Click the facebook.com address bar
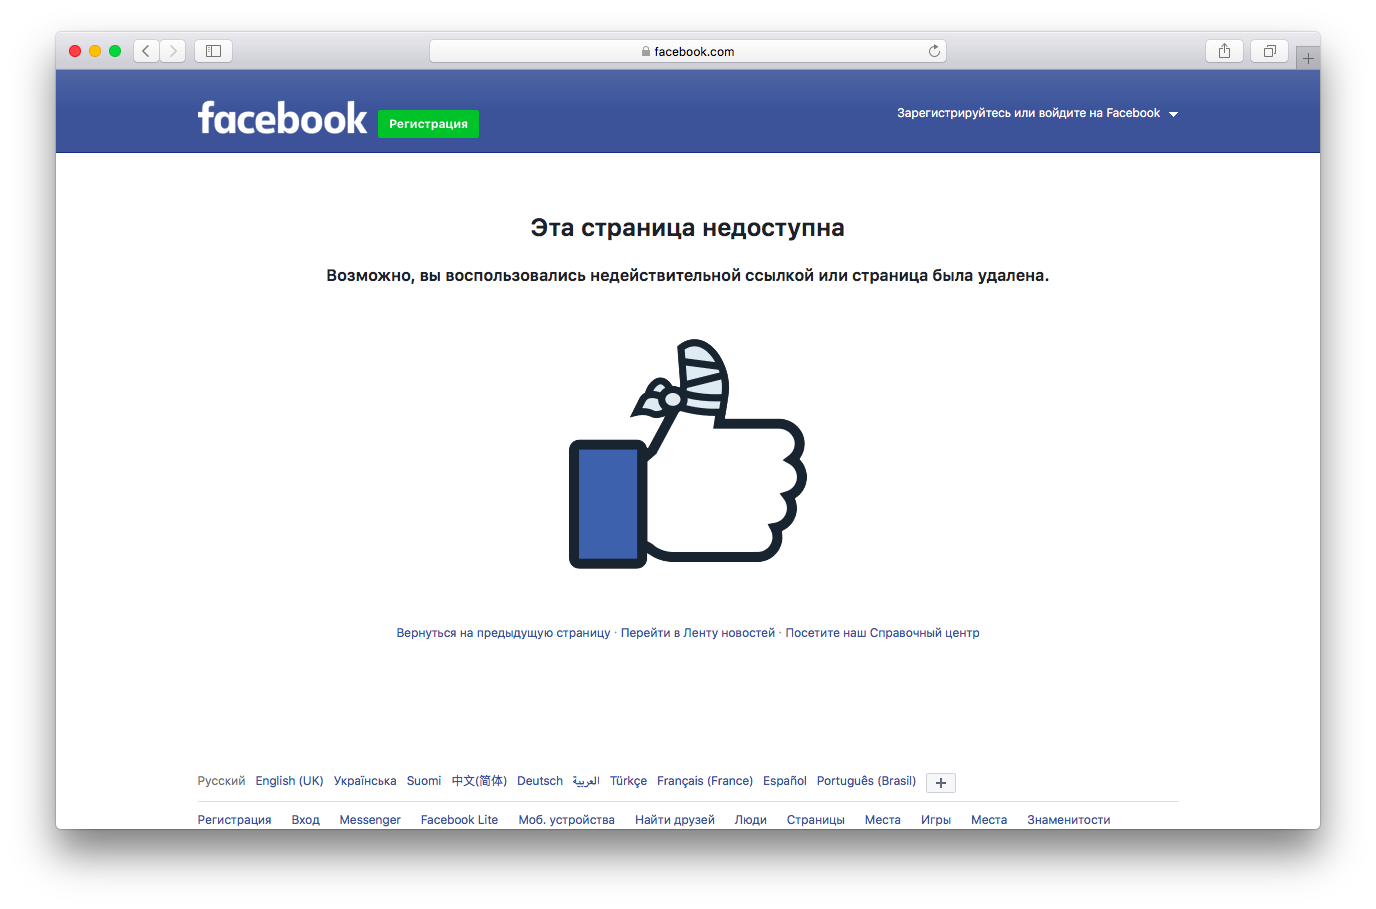This screenshot has height=909, width=1376. click(688, 51)
